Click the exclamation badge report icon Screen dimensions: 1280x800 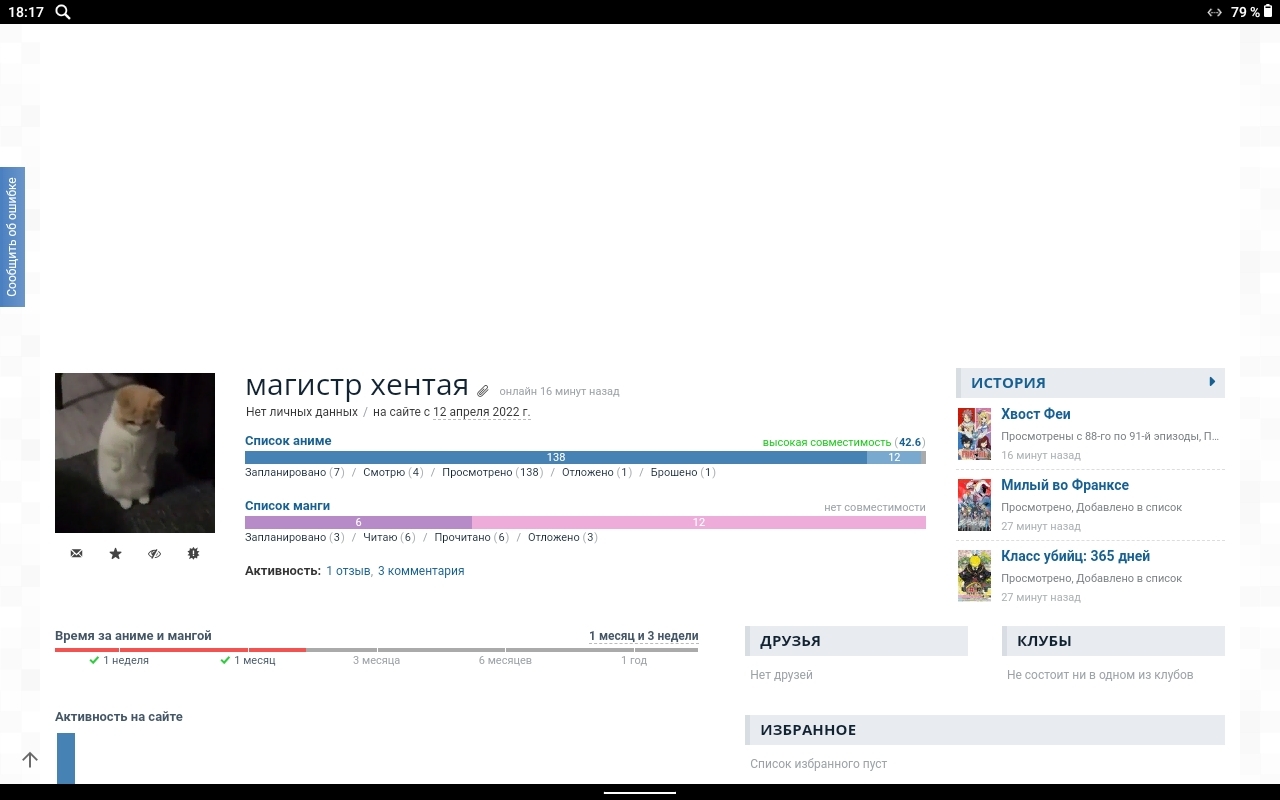[193, 553]
